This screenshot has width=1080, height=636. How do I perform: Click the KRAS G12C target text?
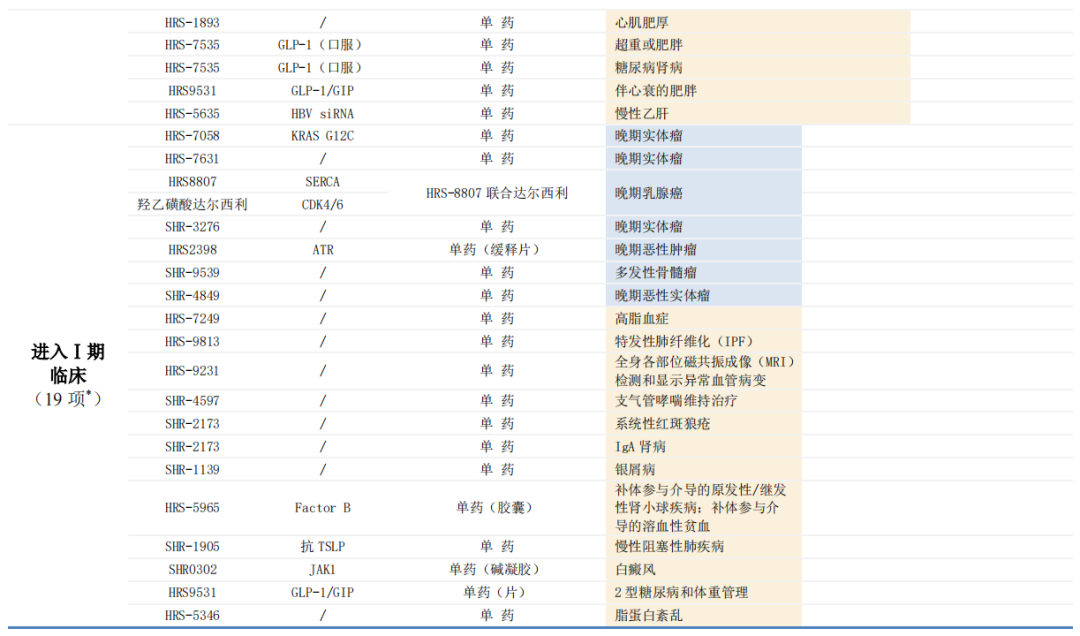pyautogui.click(x=322, y=135)
